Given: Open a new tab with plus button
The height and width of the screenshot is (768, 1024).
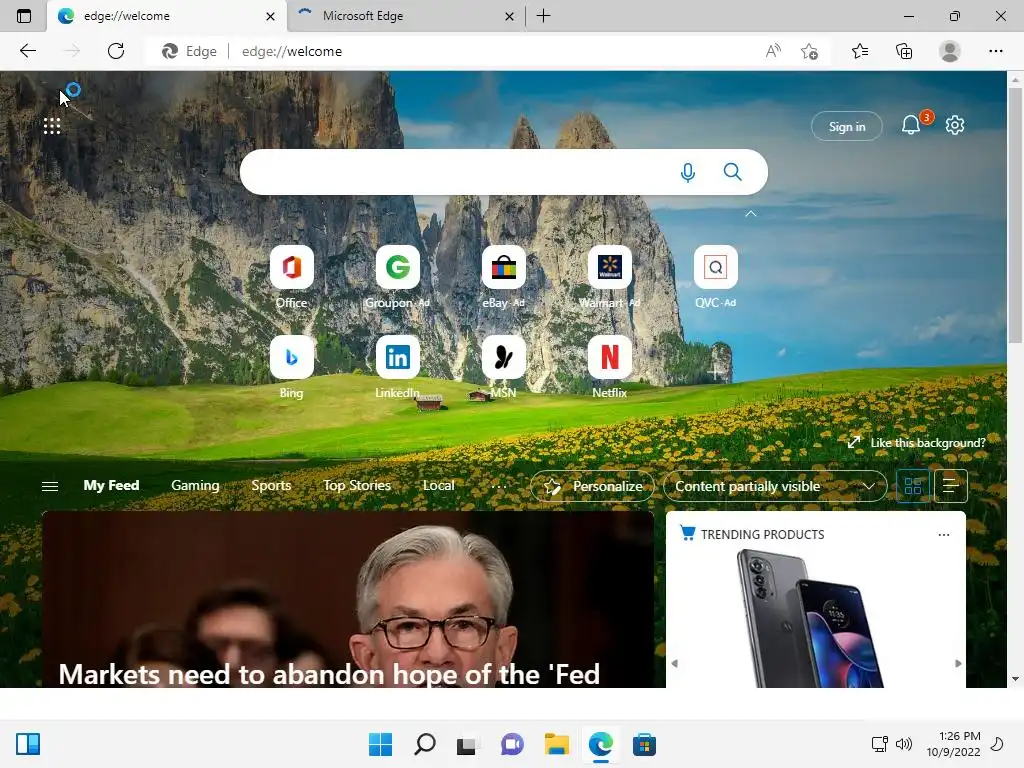Looking at the screenshot, I should tap(543, 16).
